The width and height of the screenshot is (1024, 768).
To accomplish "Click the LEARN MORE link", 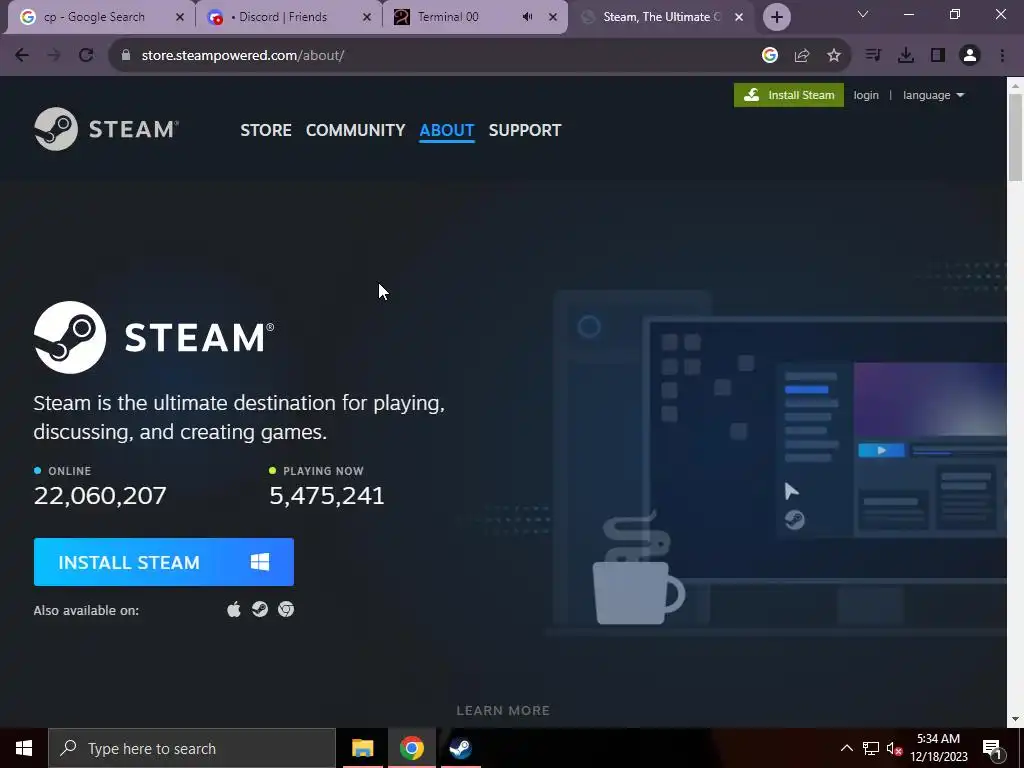I will pyautogui.click(x=503, y=711).
